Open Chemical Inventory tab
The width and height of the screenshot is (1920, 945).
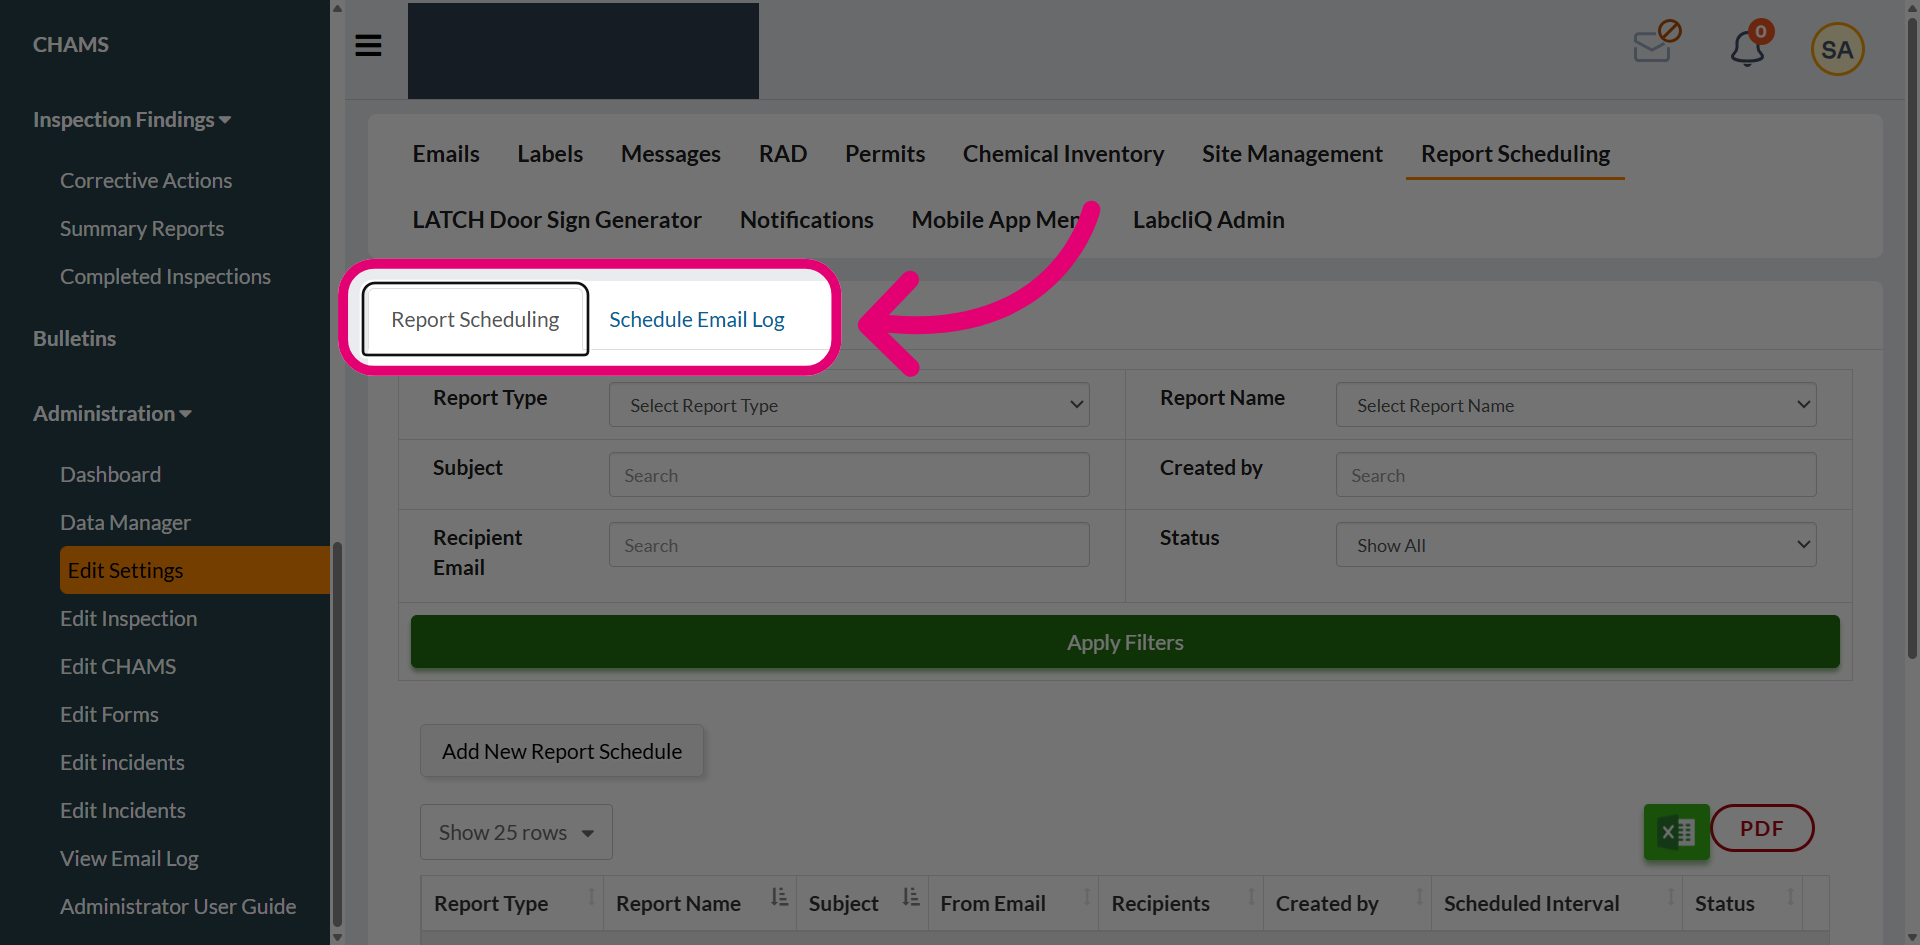coord(1063,154)
